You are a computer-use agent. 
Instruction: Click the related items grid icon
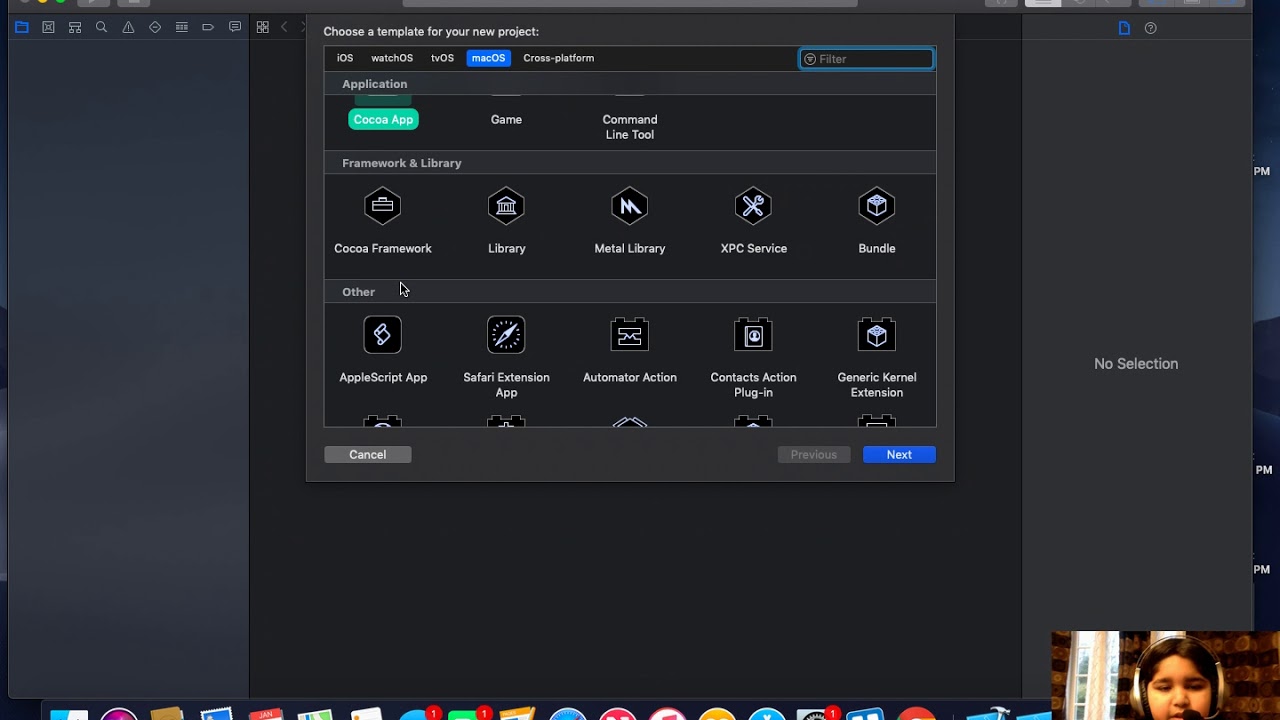[262, 27]
